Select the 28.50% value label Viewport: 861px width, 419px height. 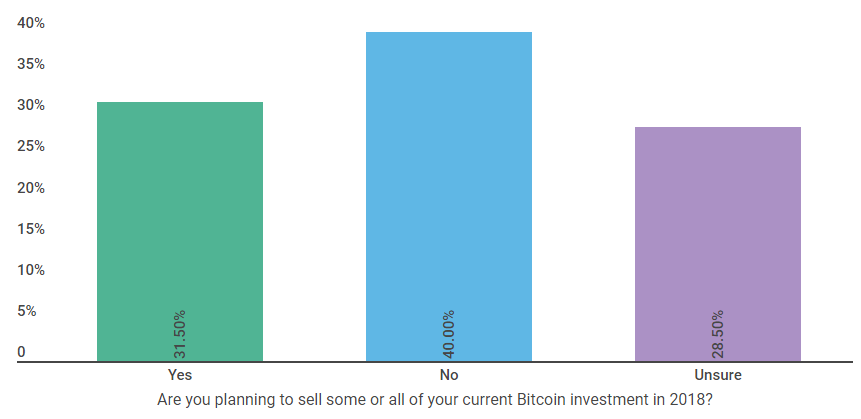tap(718, 334)
